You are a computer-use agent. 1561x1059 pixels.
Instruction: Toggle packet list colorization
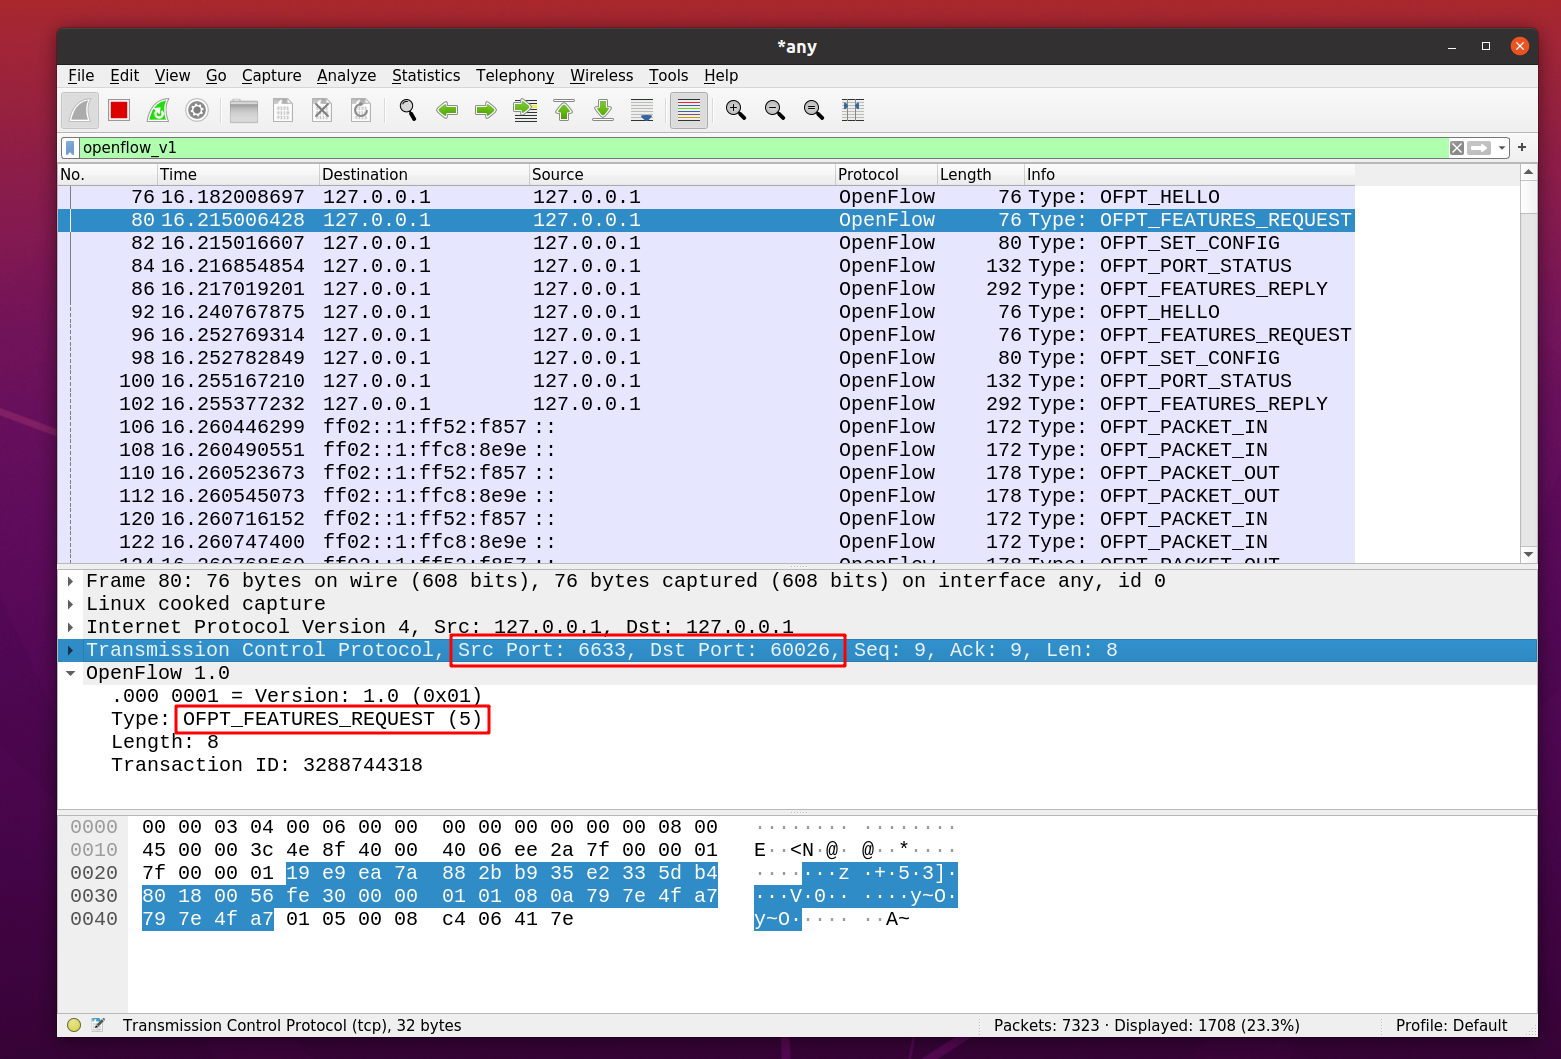coord(689,110)
